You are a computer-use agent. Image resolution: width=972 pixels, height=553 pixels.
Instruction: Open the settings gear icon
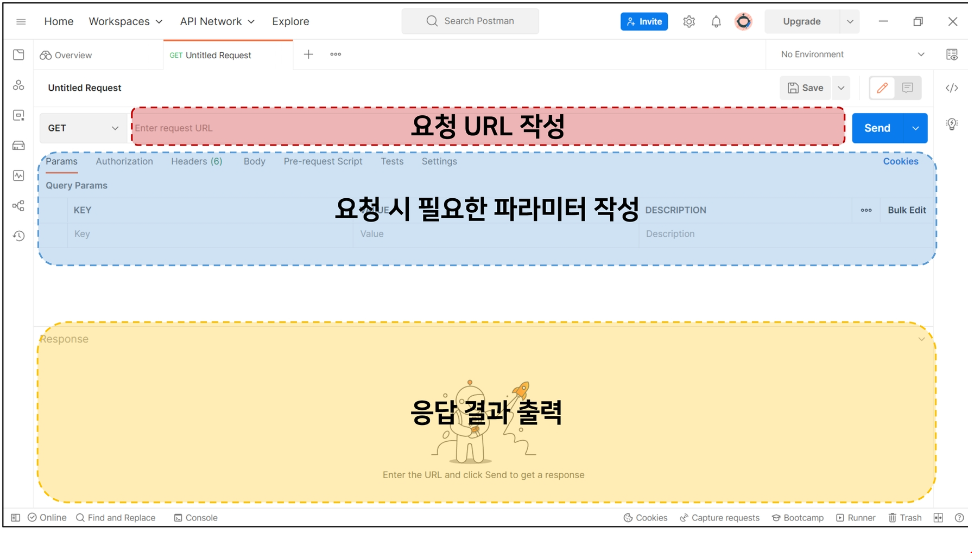[689, 22]
